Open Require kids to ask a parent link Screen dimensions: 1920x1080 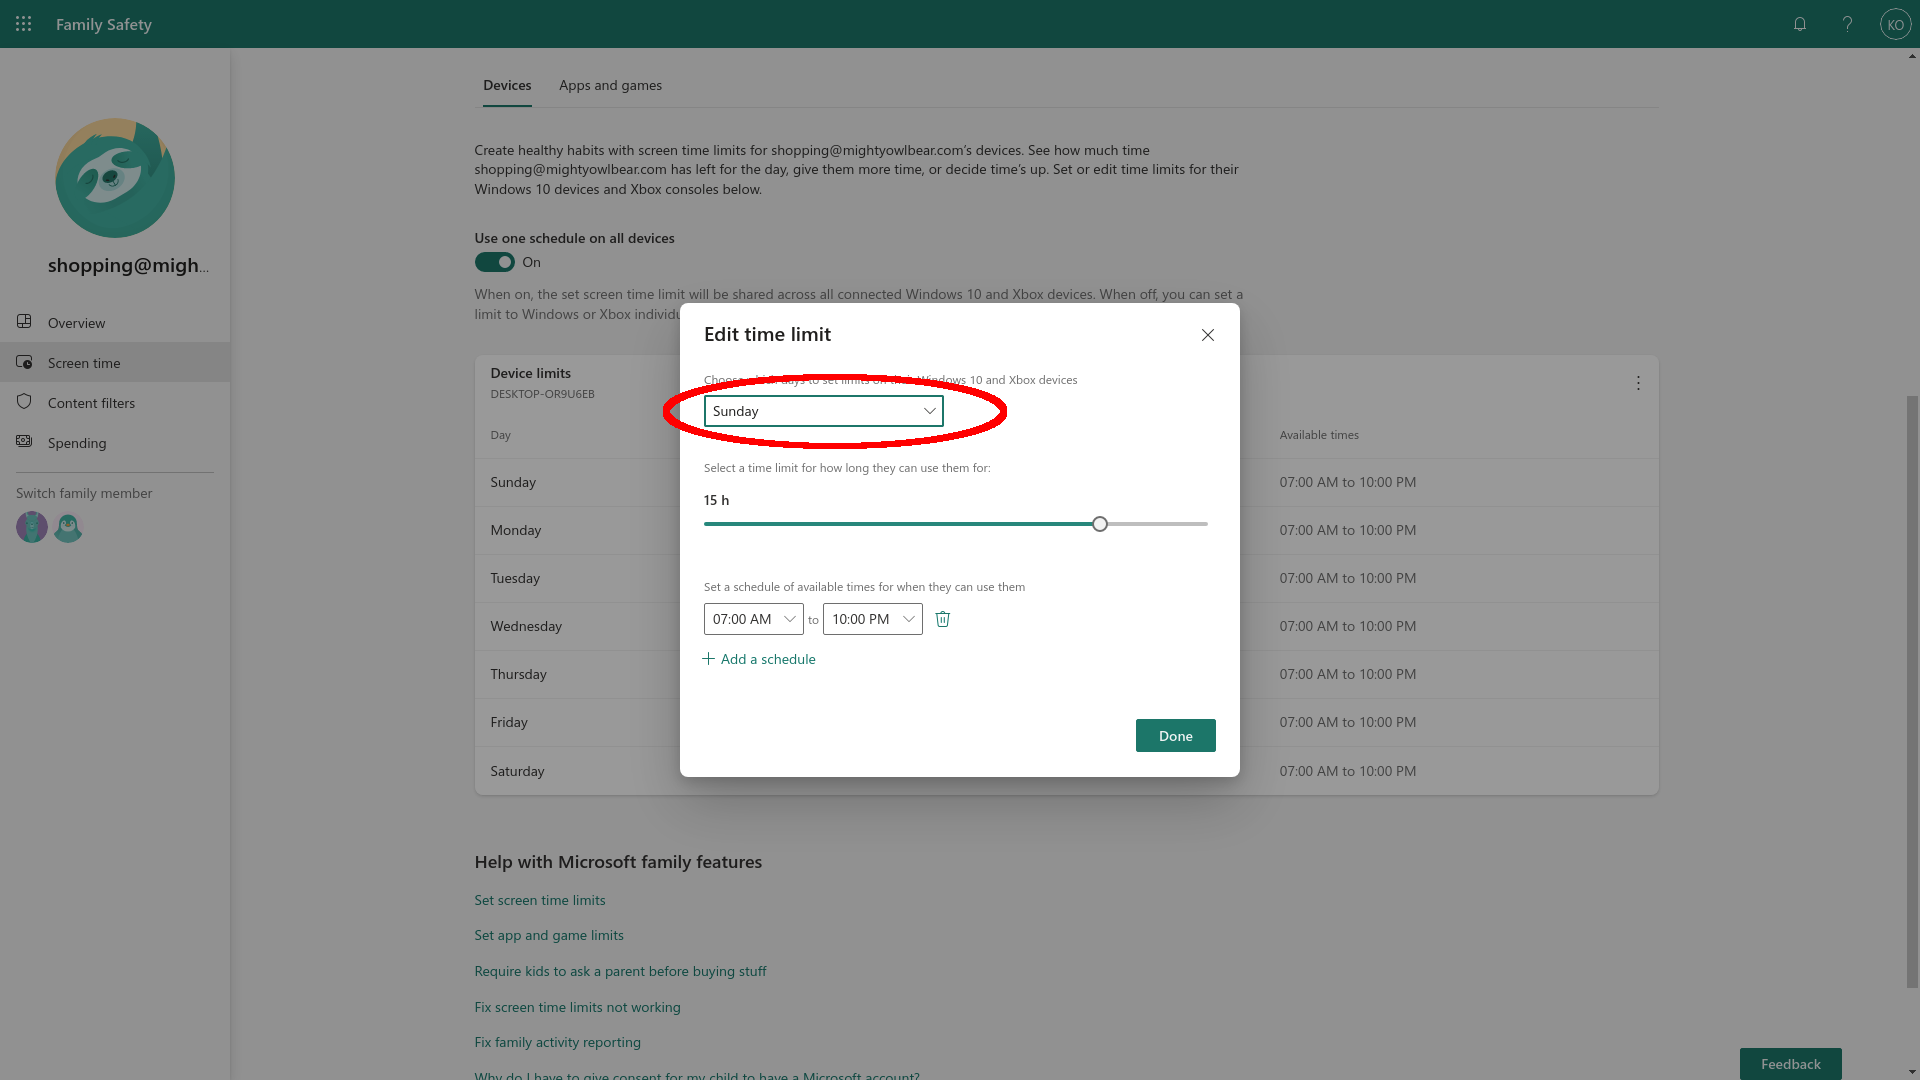tap(620, 971)
